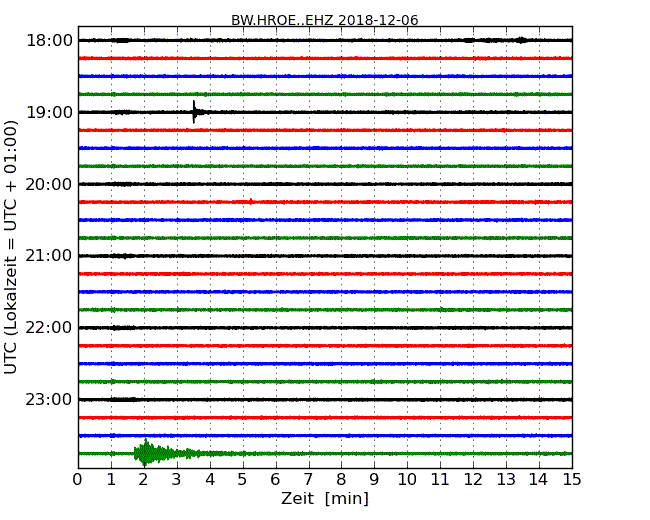Click x-axis tick label 0

tap(78, 479)
